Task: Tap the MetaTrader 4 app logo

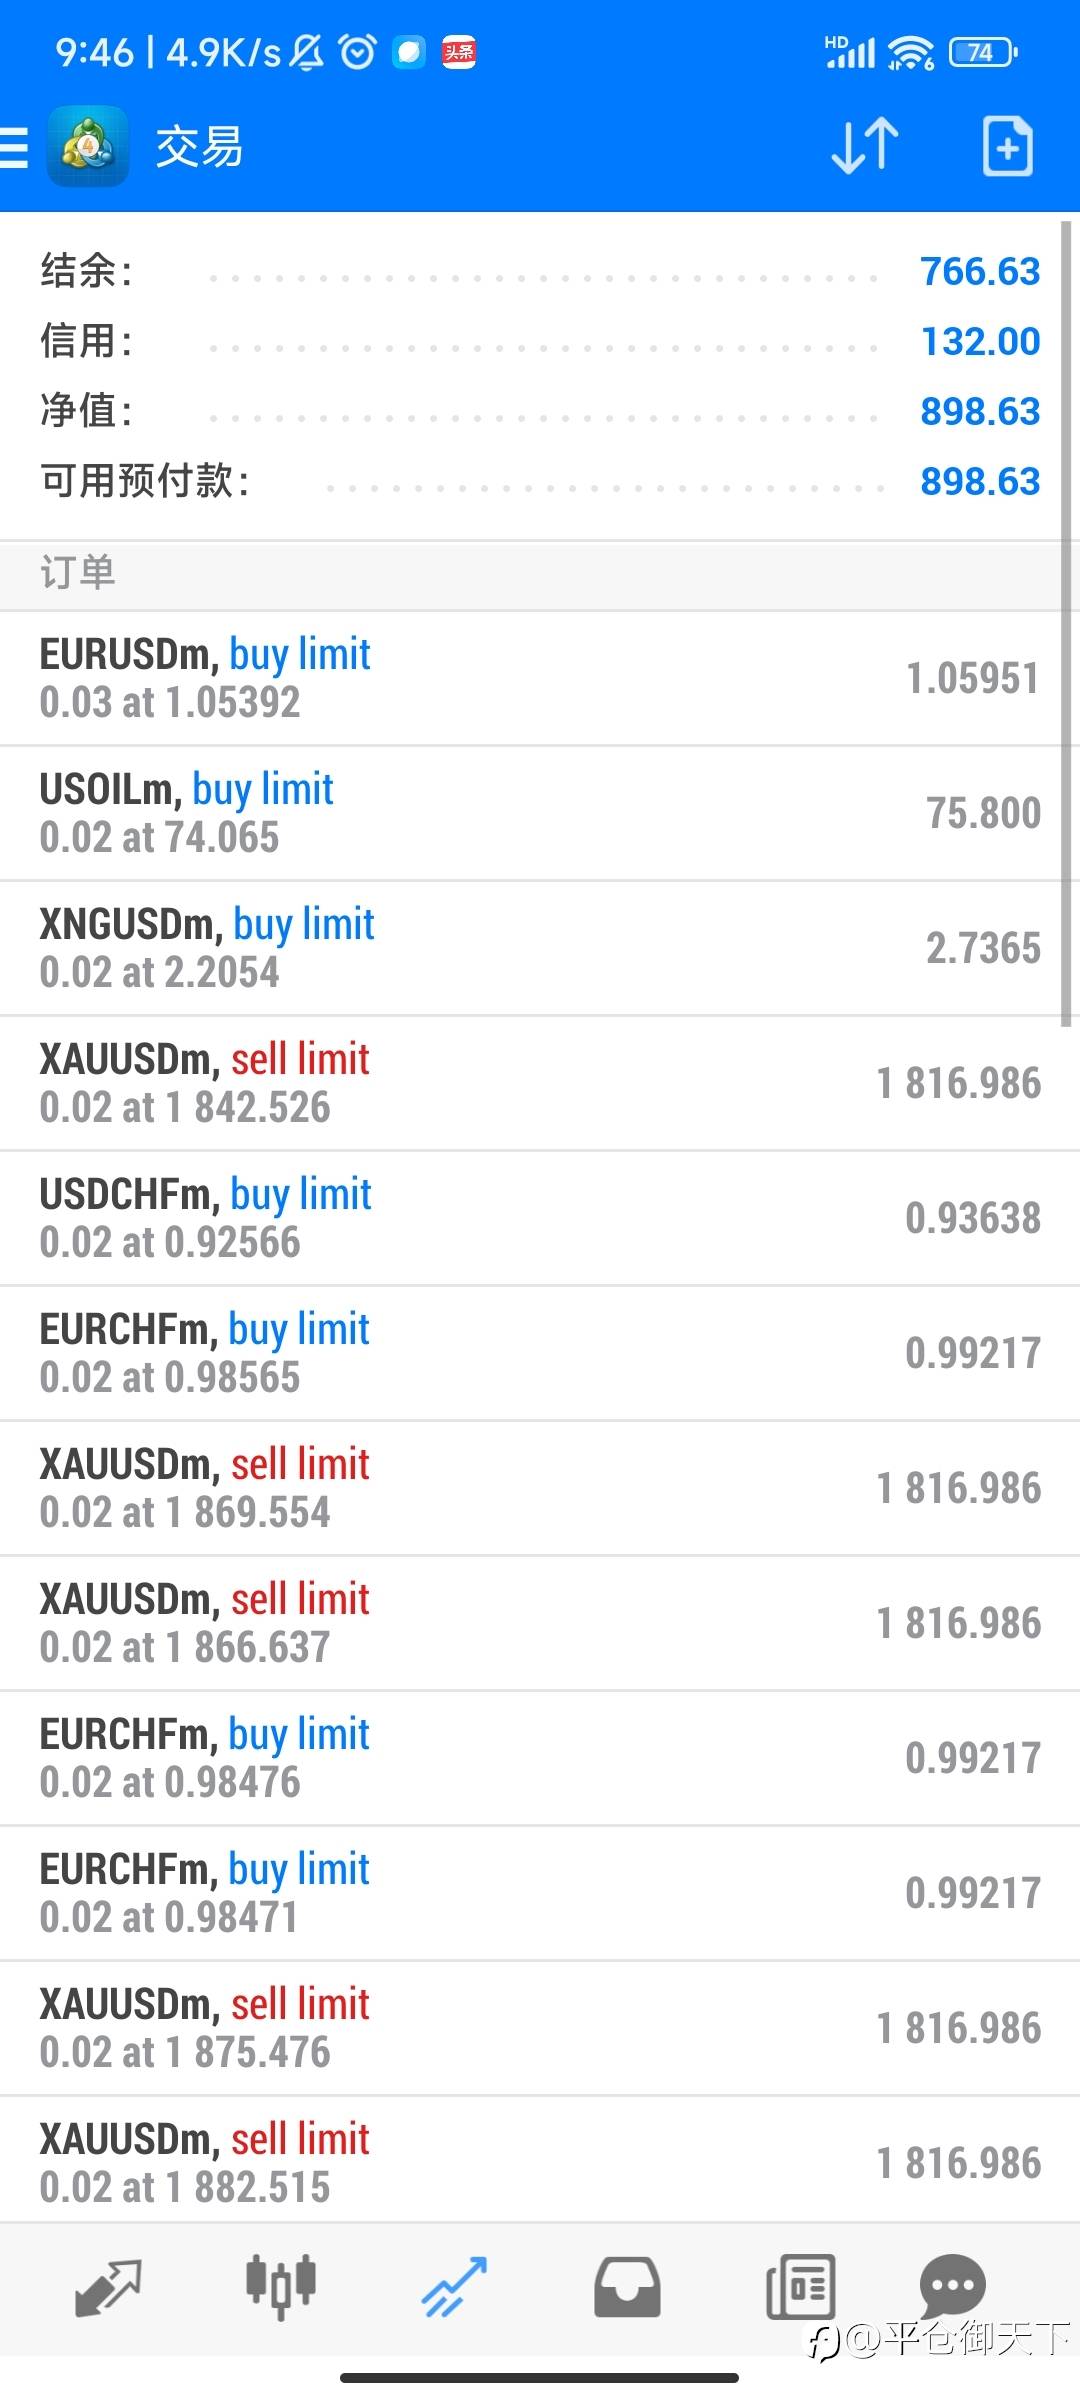Action: 88,147
